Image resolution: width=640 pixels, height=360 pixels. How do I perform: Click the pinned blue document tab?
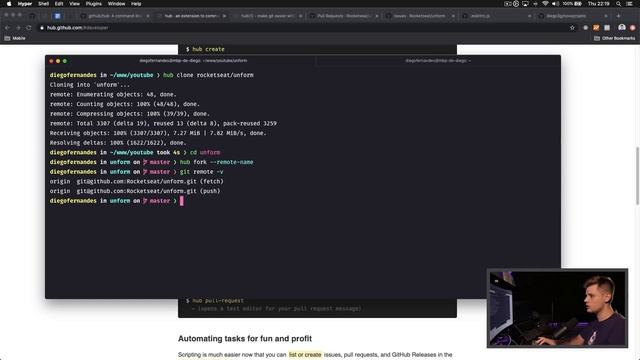pos(58,16)
